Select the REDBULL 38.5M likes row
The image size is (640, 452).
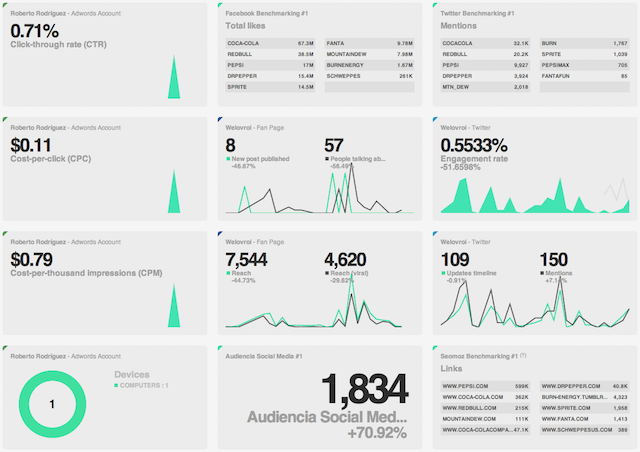click(270, 54)
